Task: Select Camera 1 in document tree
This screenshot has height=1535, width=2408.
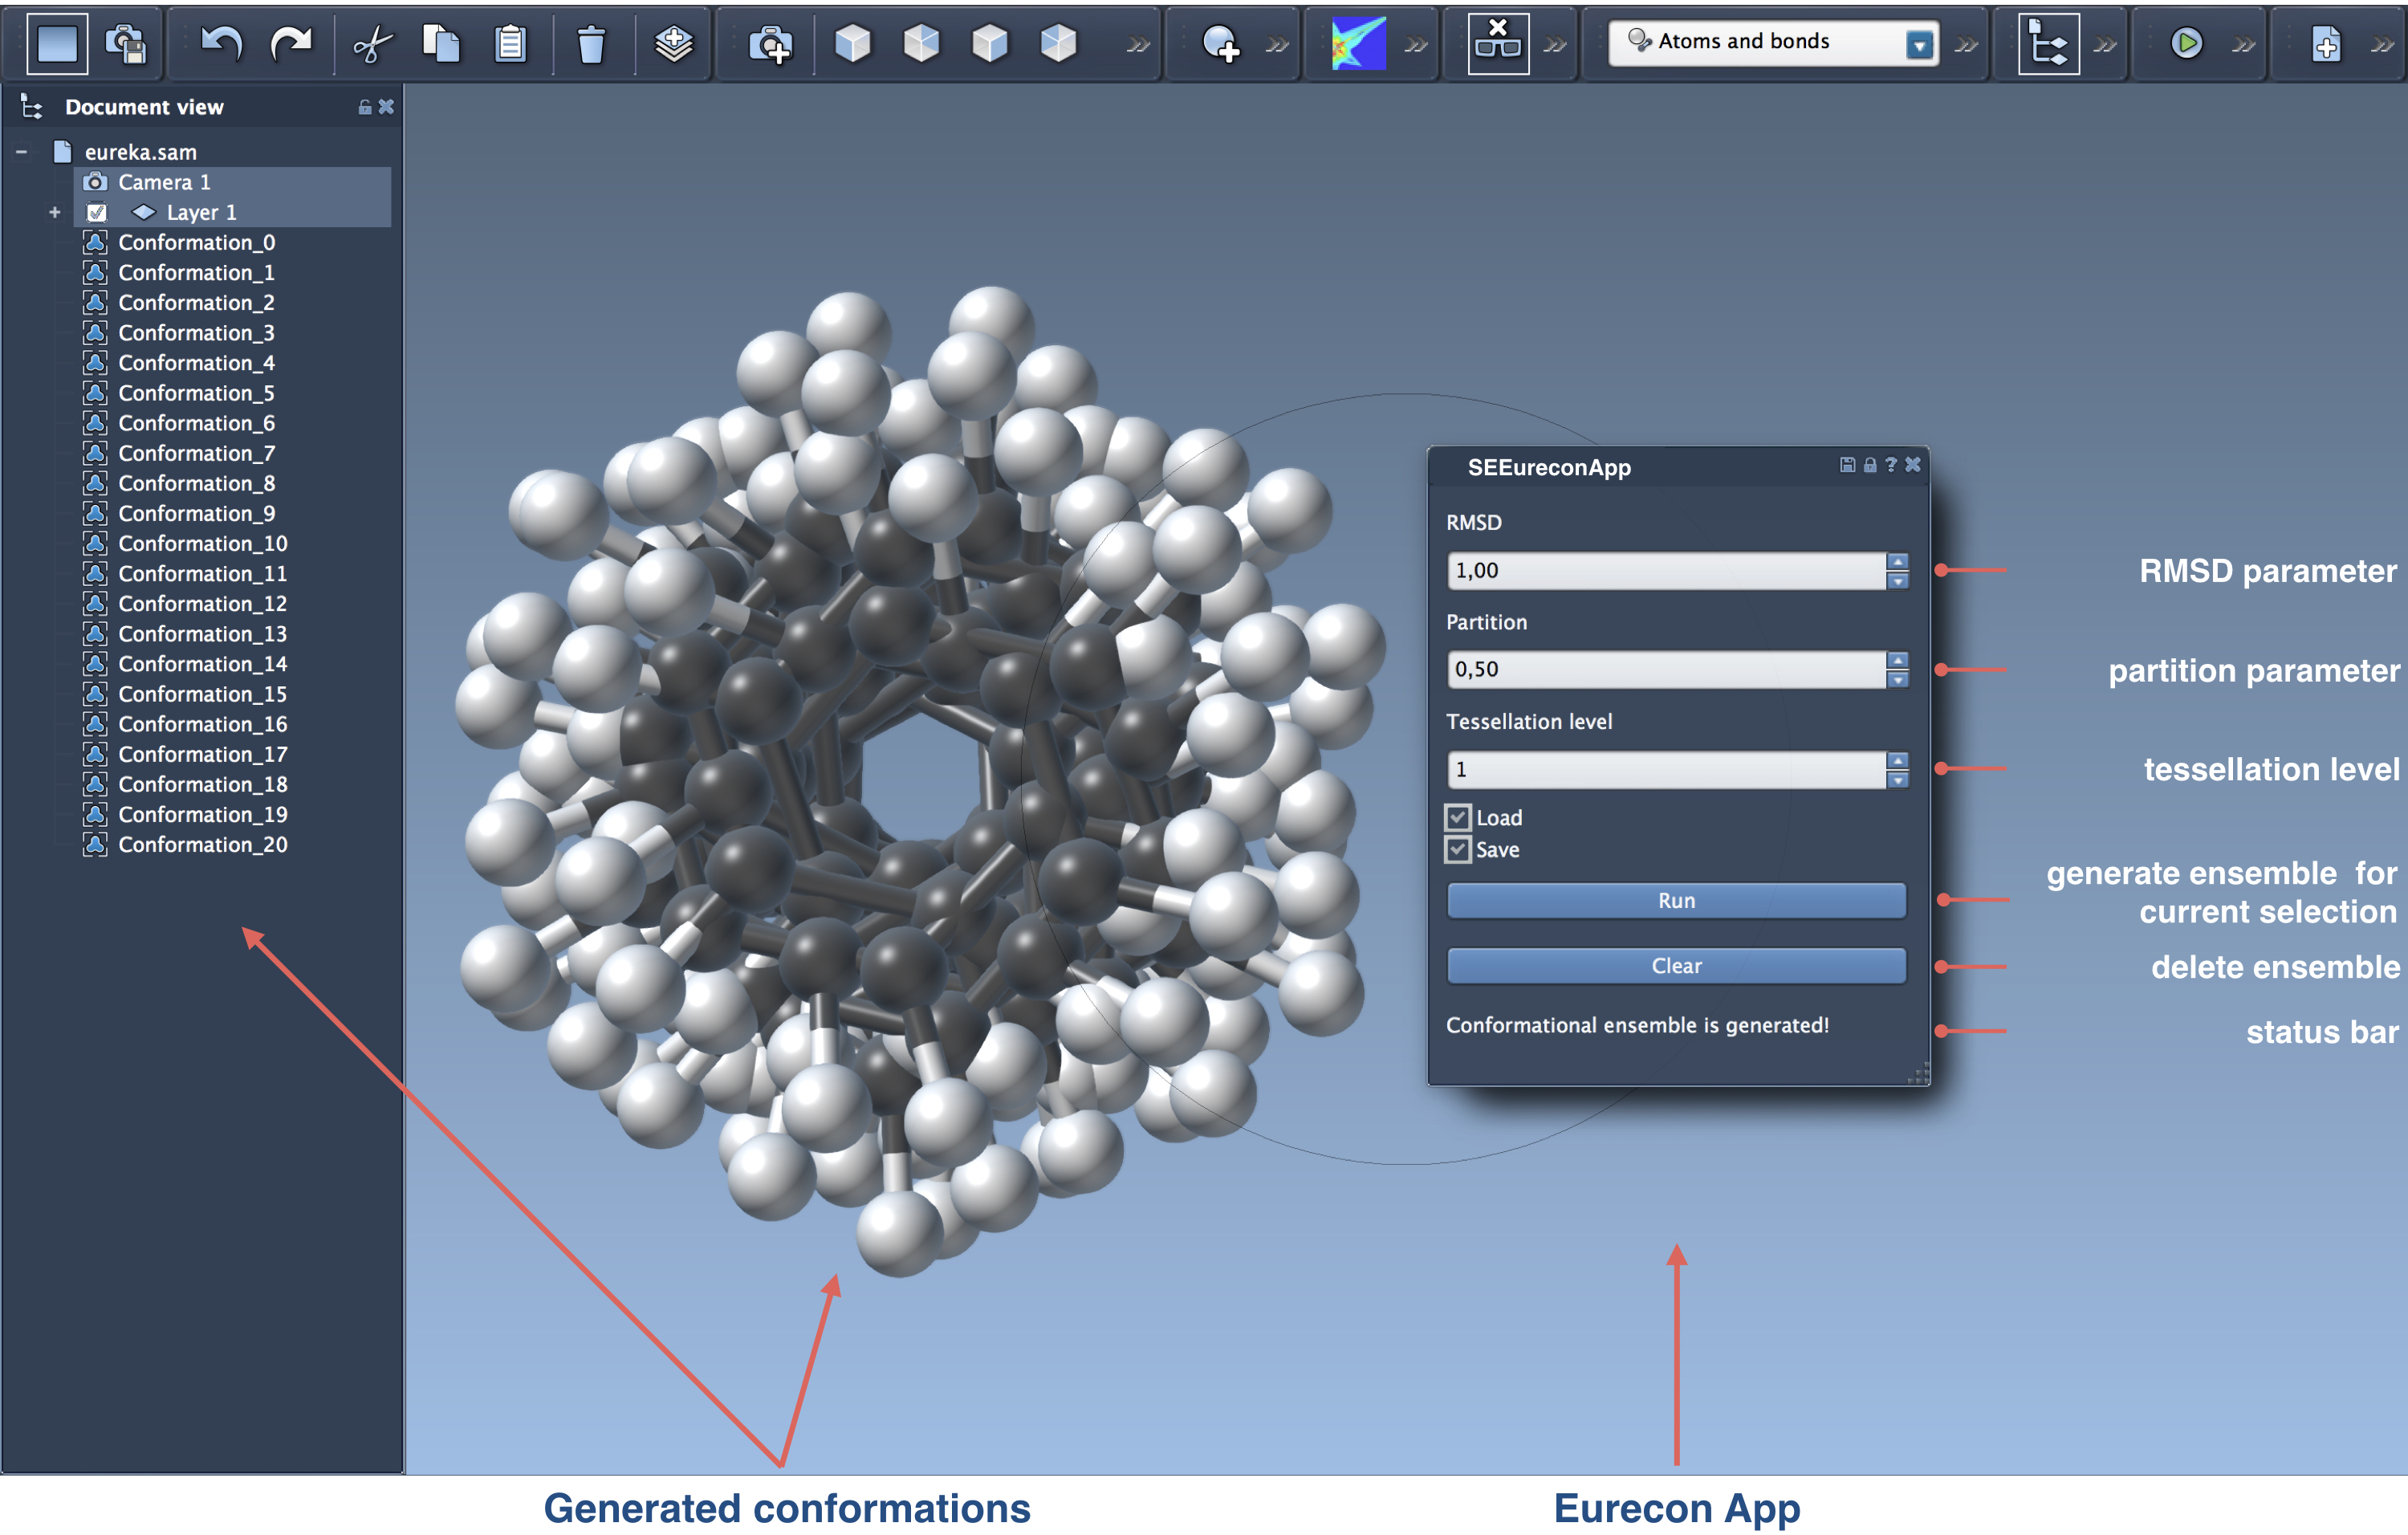Action: tap(164, 182)
